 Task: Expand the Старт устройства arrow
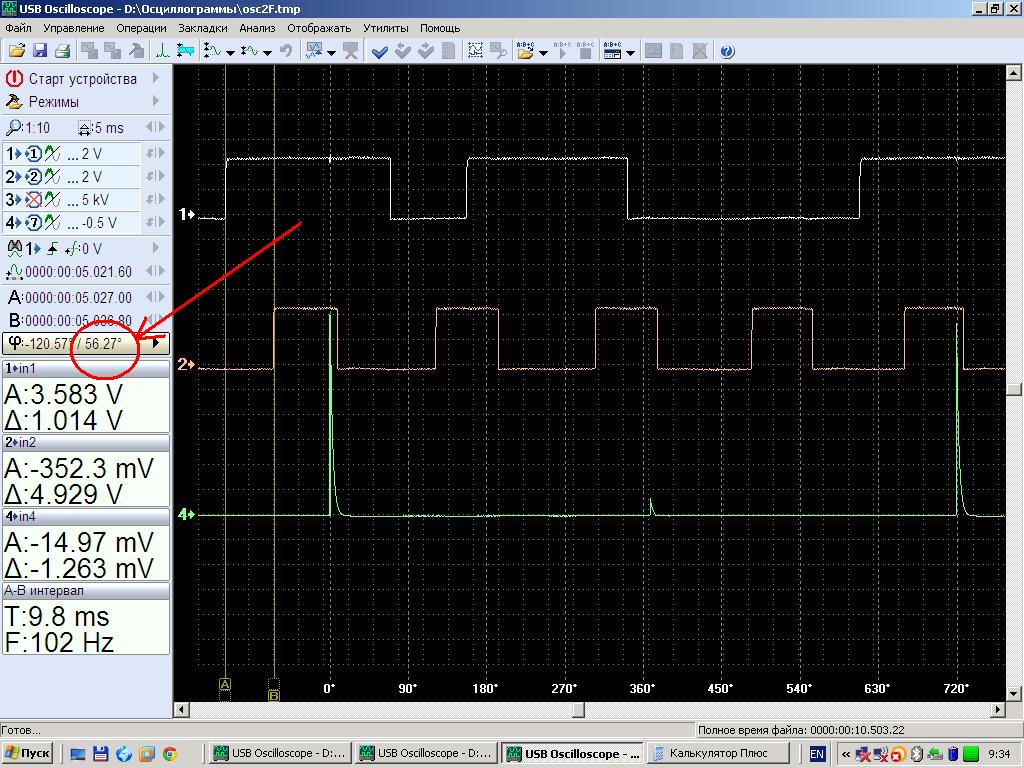click(x=156, y=78)
